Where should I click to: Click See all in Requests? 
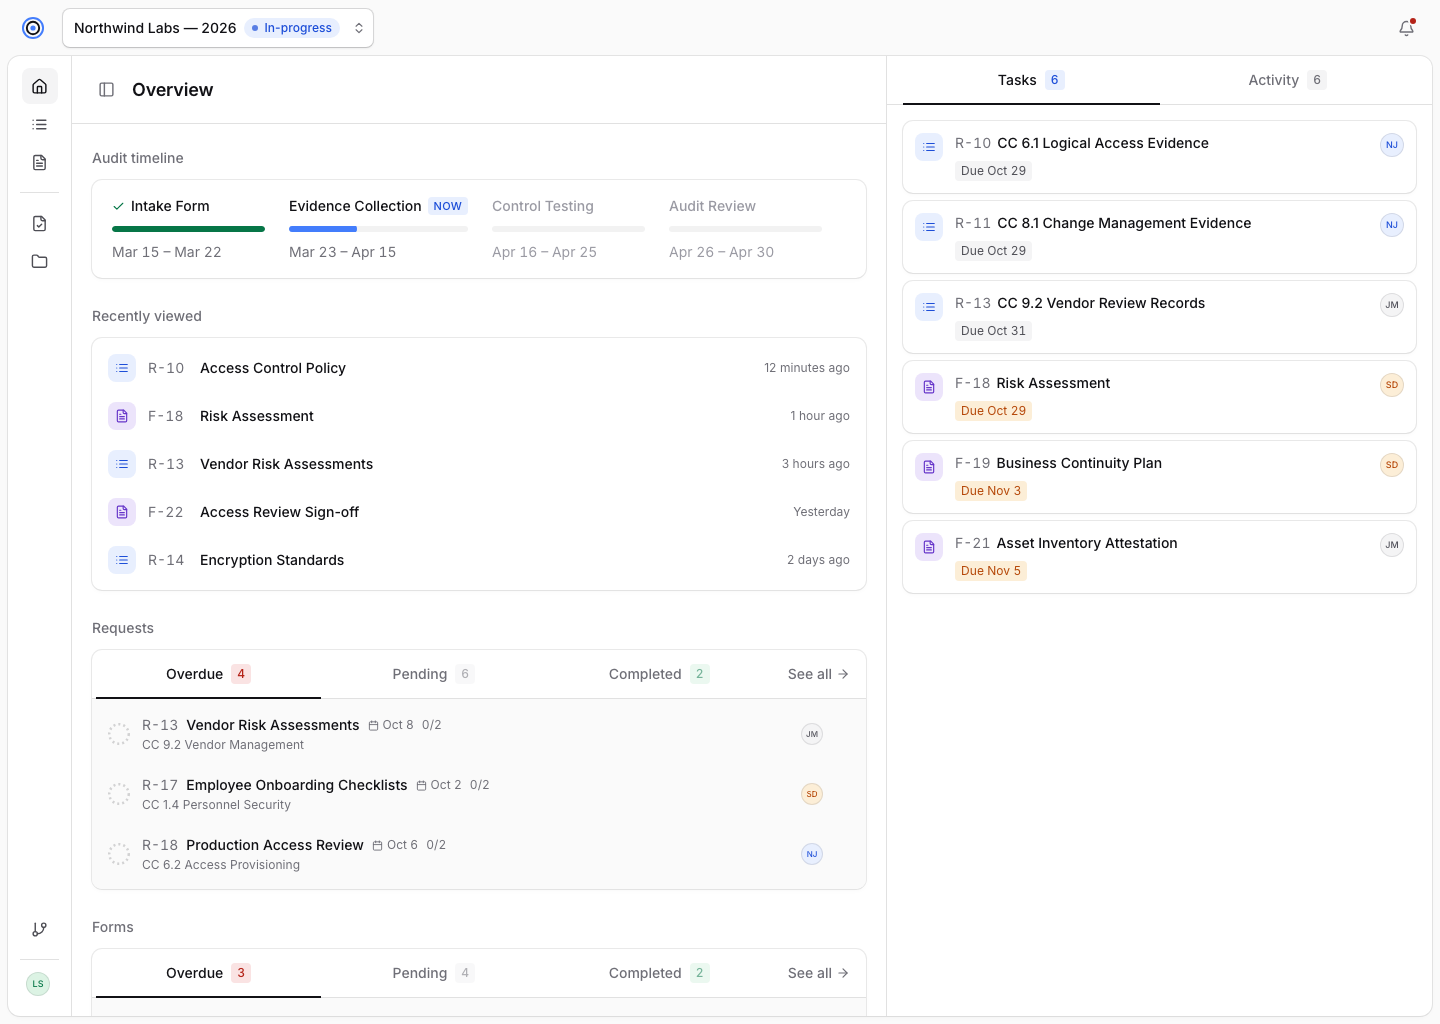(x=818, y=674)
